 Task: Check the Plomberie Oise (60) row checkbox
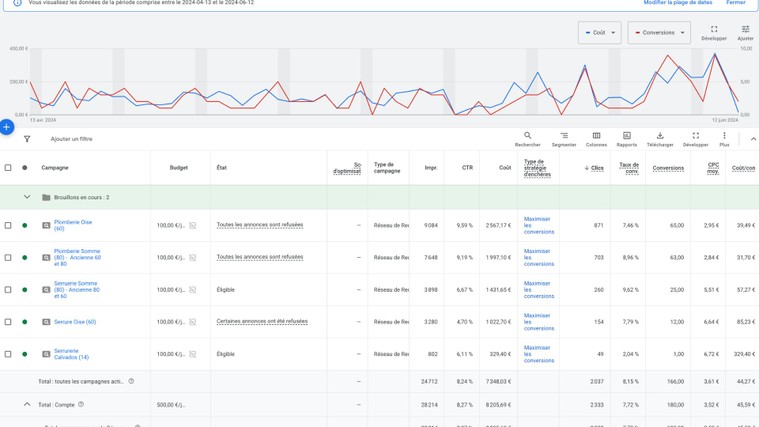[8, 226]
